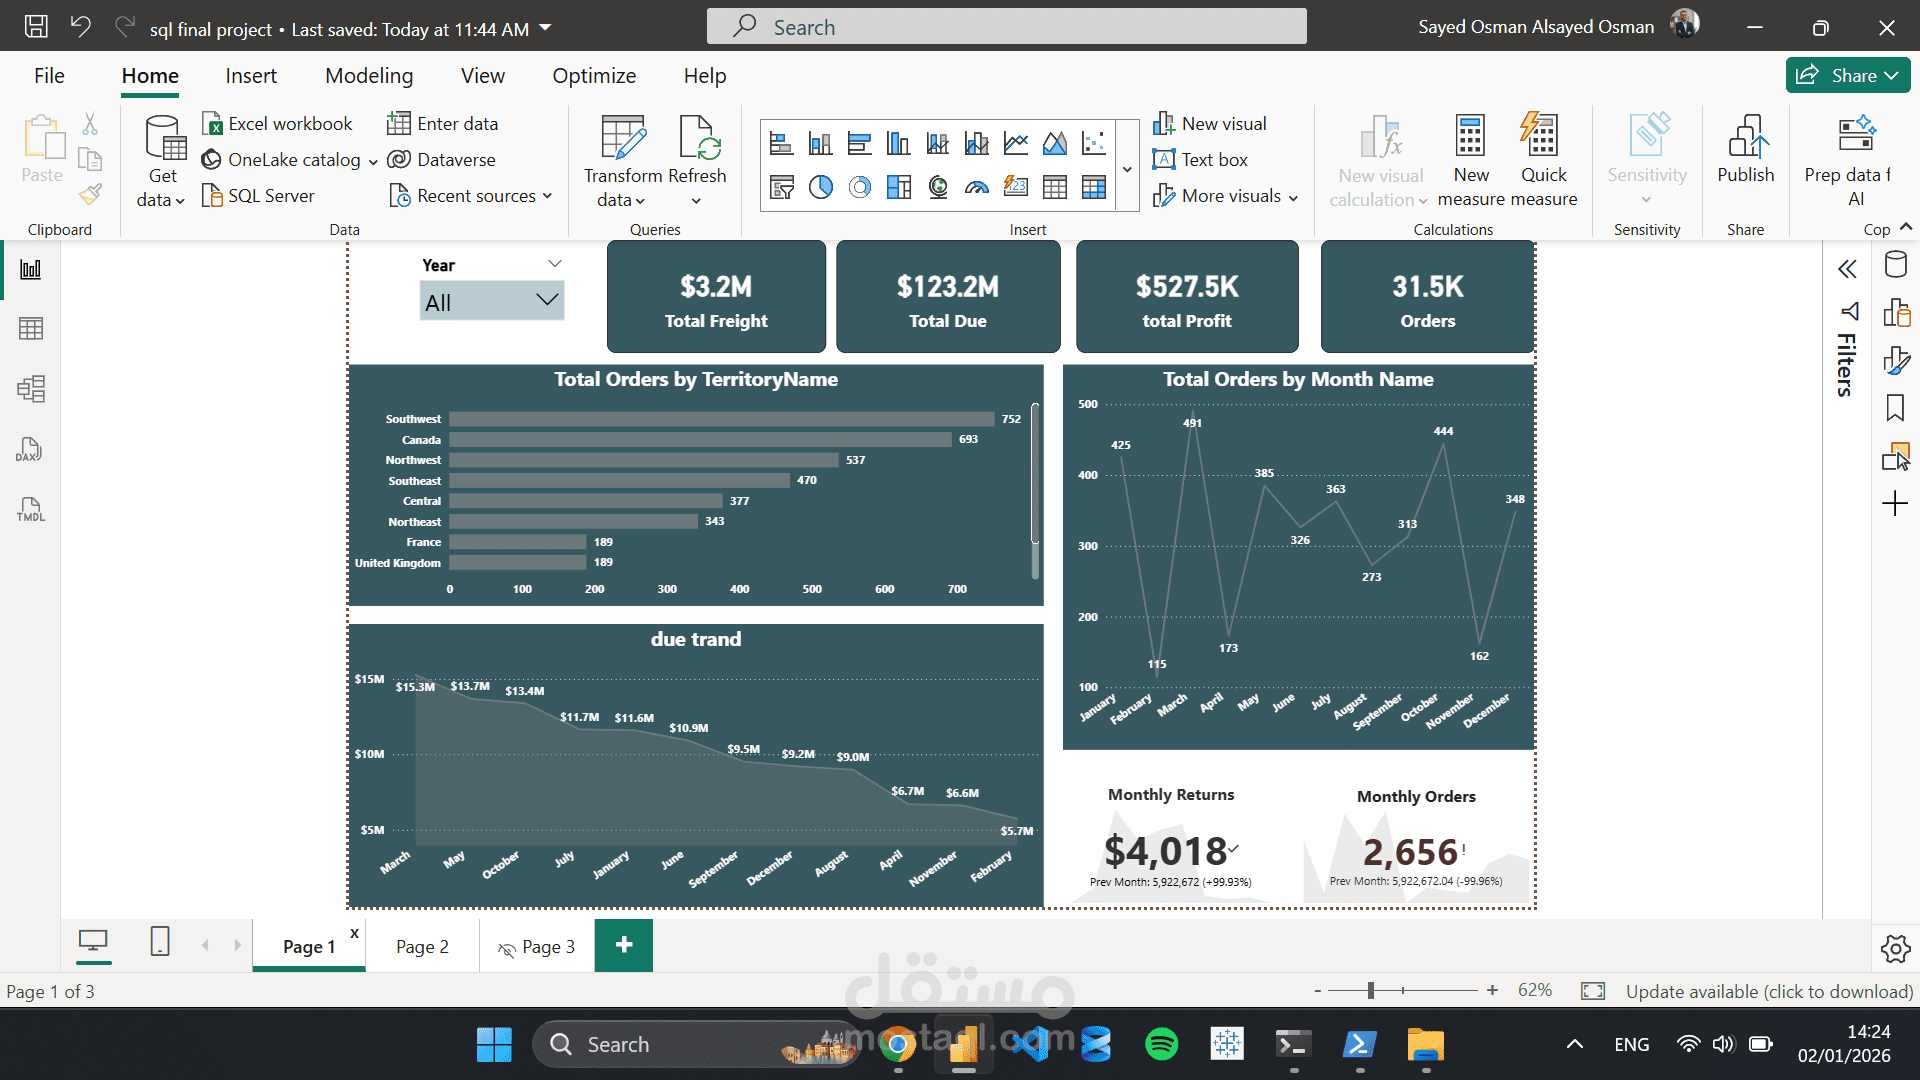Open Model view in left sidebar
Viewport: 1920px width, 1080px height.
(30, 389)
